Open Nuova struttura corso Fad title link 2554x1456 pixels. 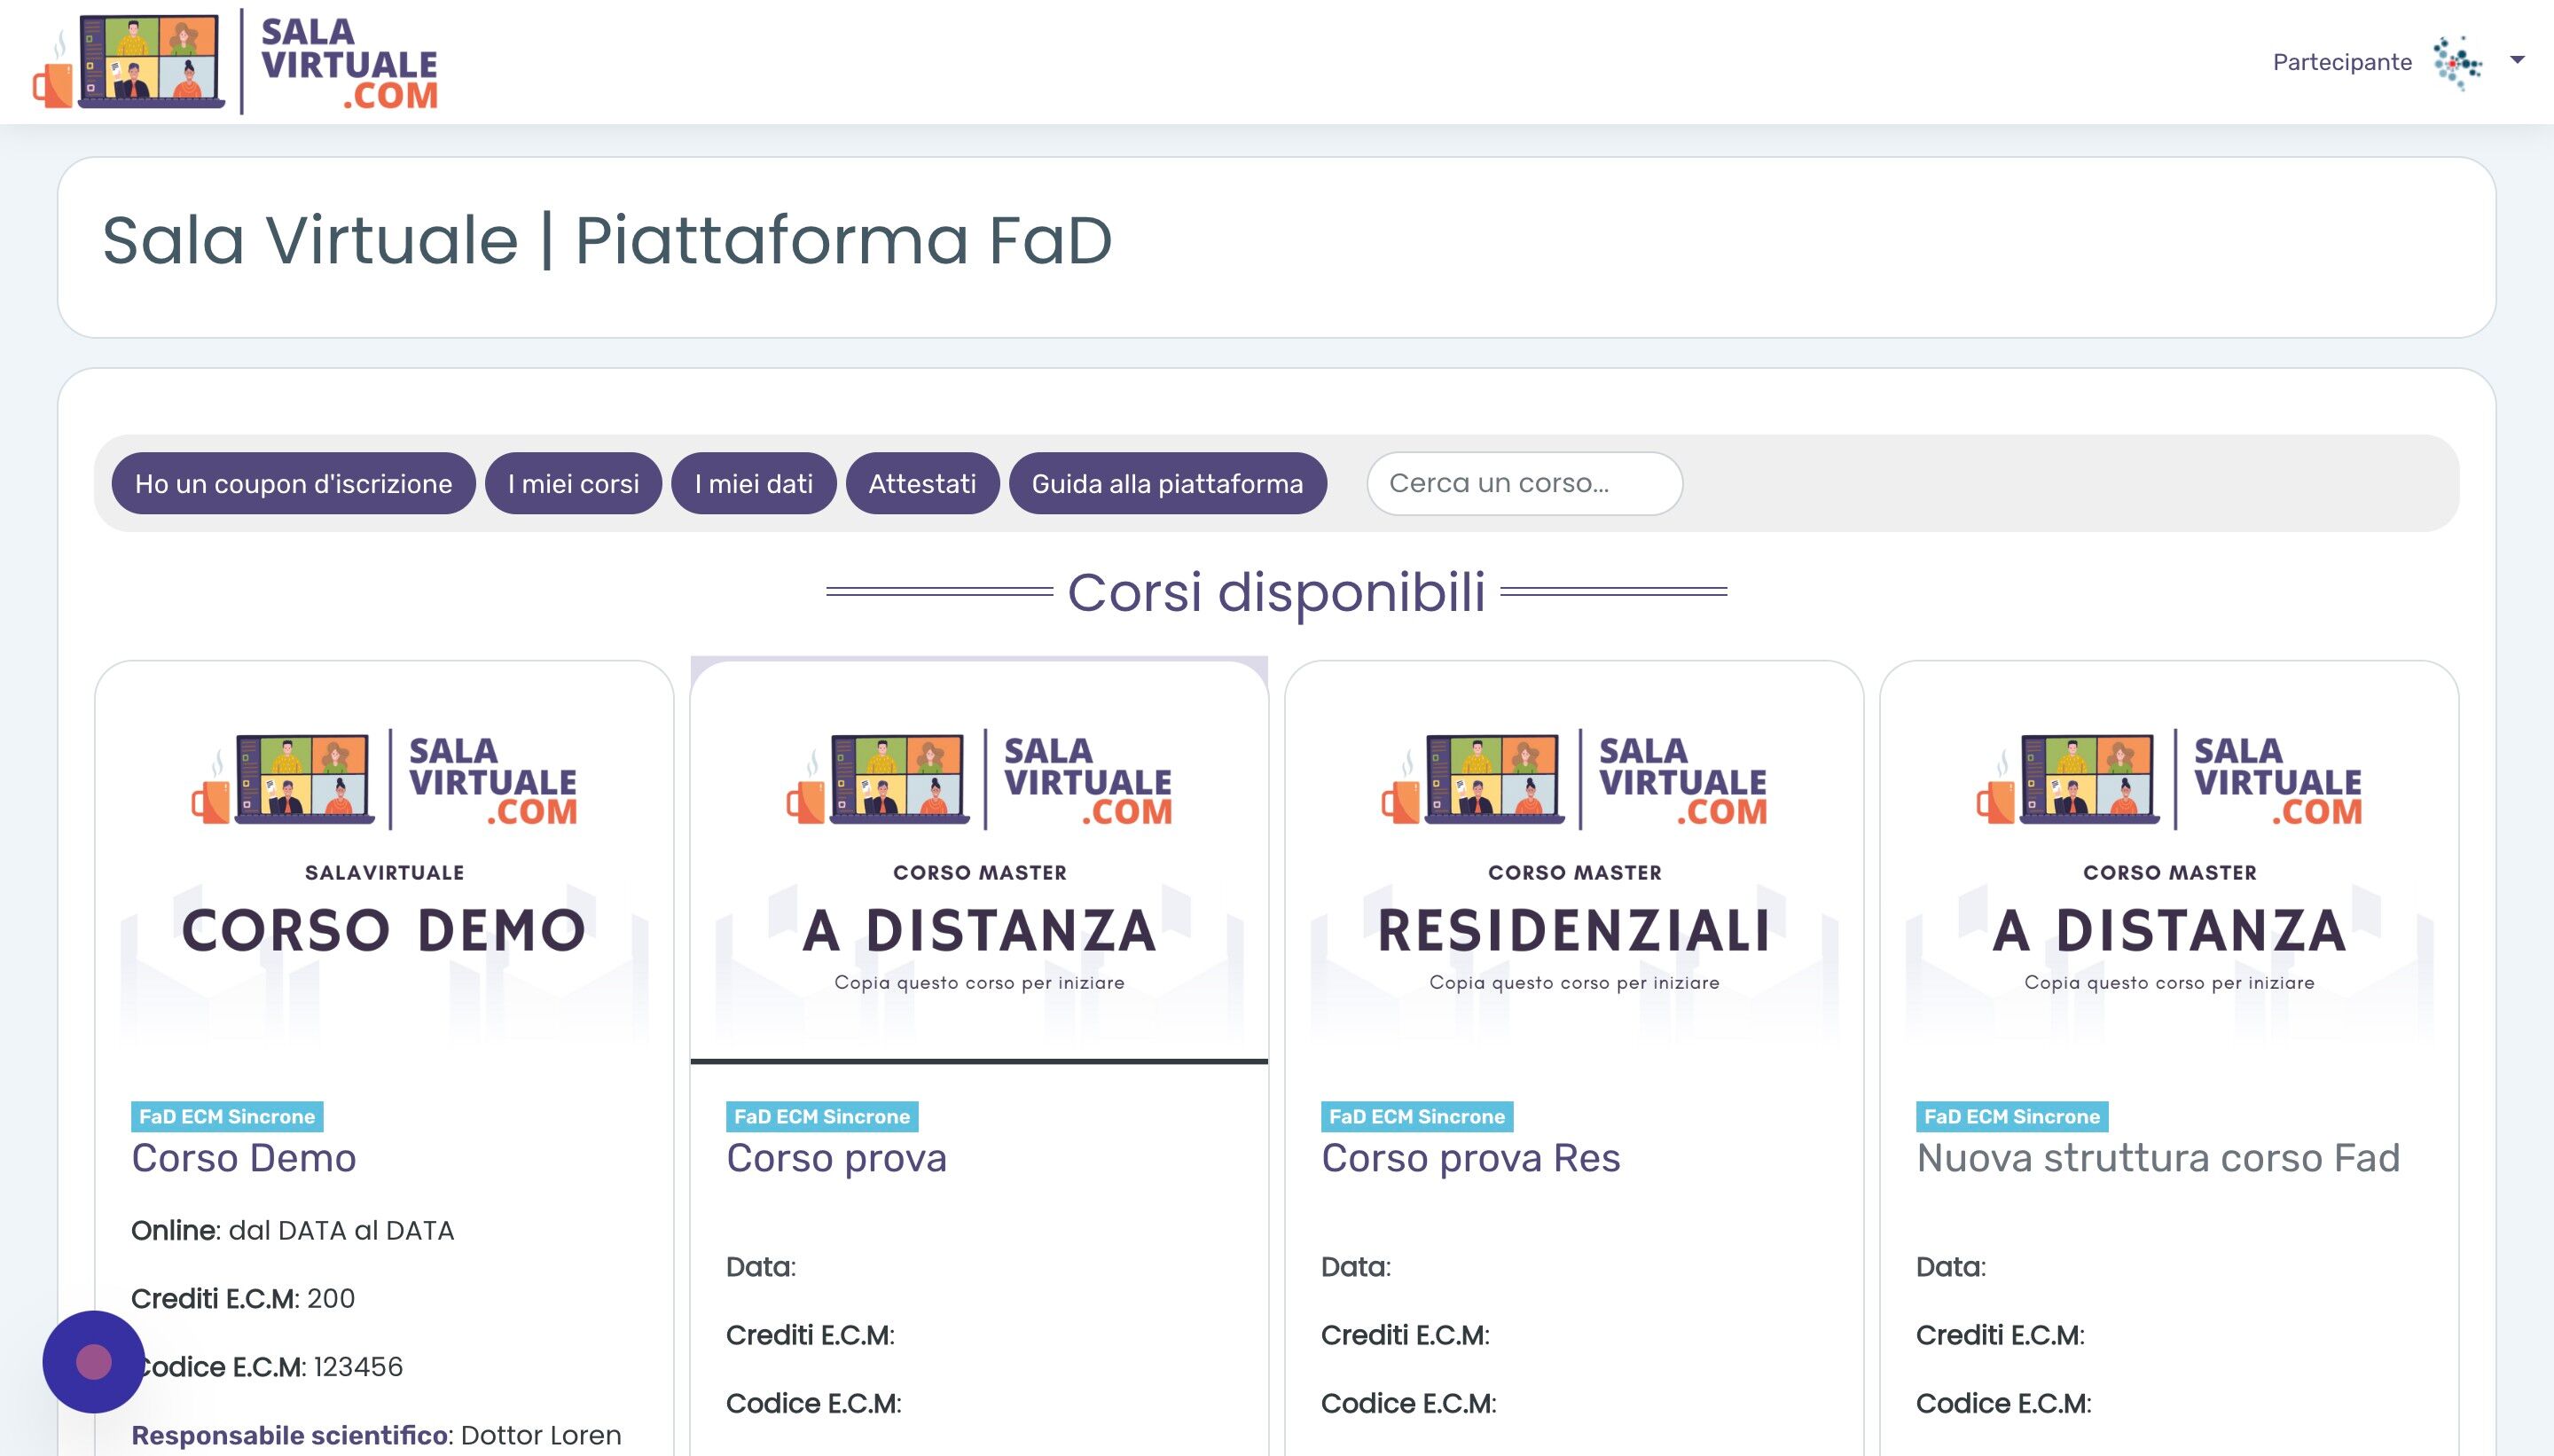pyautogui.click(x=2158, y=1158)
